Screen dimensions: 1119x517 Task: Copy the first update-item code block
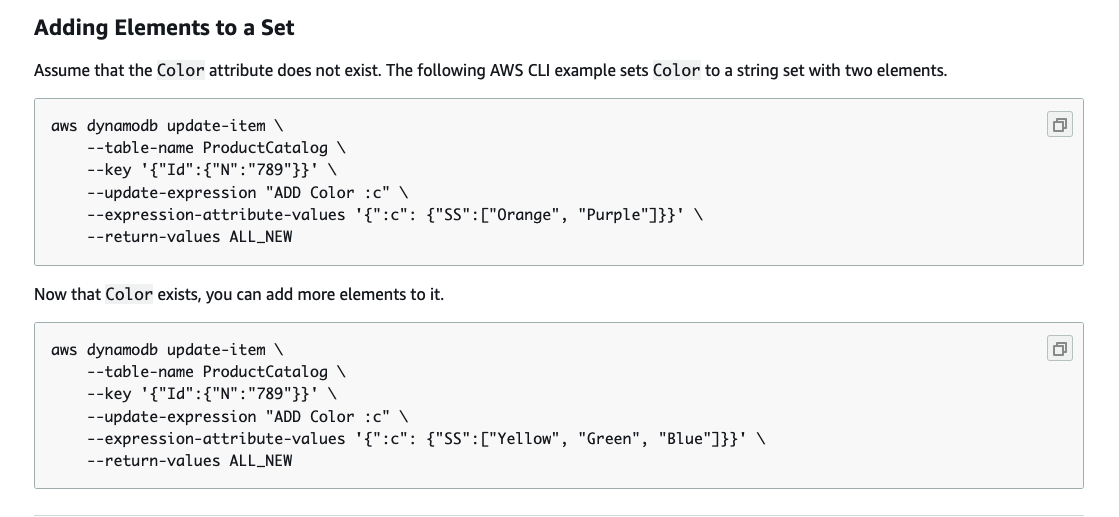click(1060, 125)
